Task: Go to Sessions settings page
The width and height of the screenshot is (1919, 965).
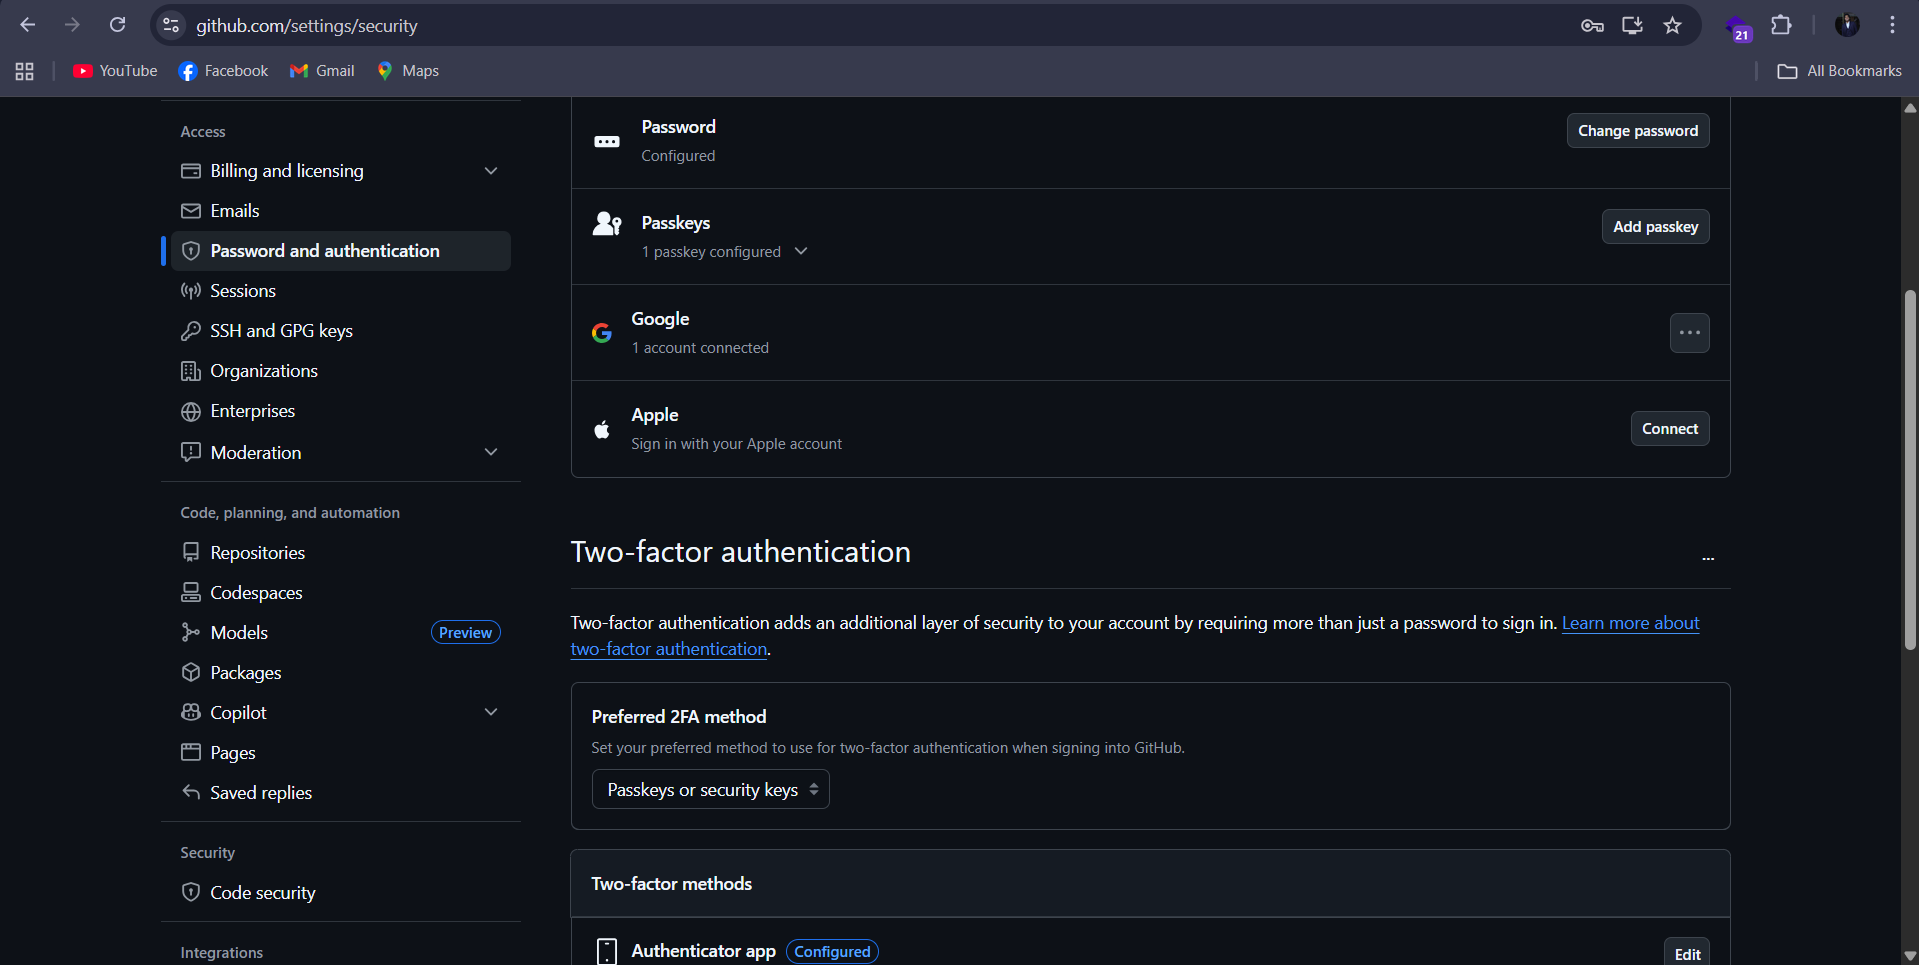Action: point(243,291)
